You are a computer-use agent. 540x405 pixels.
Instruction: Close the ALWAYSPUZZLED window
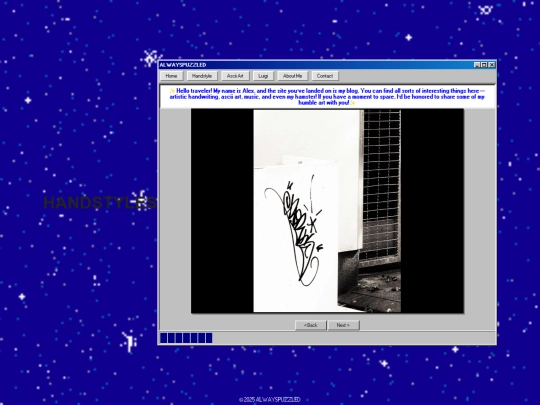(492, 65)
